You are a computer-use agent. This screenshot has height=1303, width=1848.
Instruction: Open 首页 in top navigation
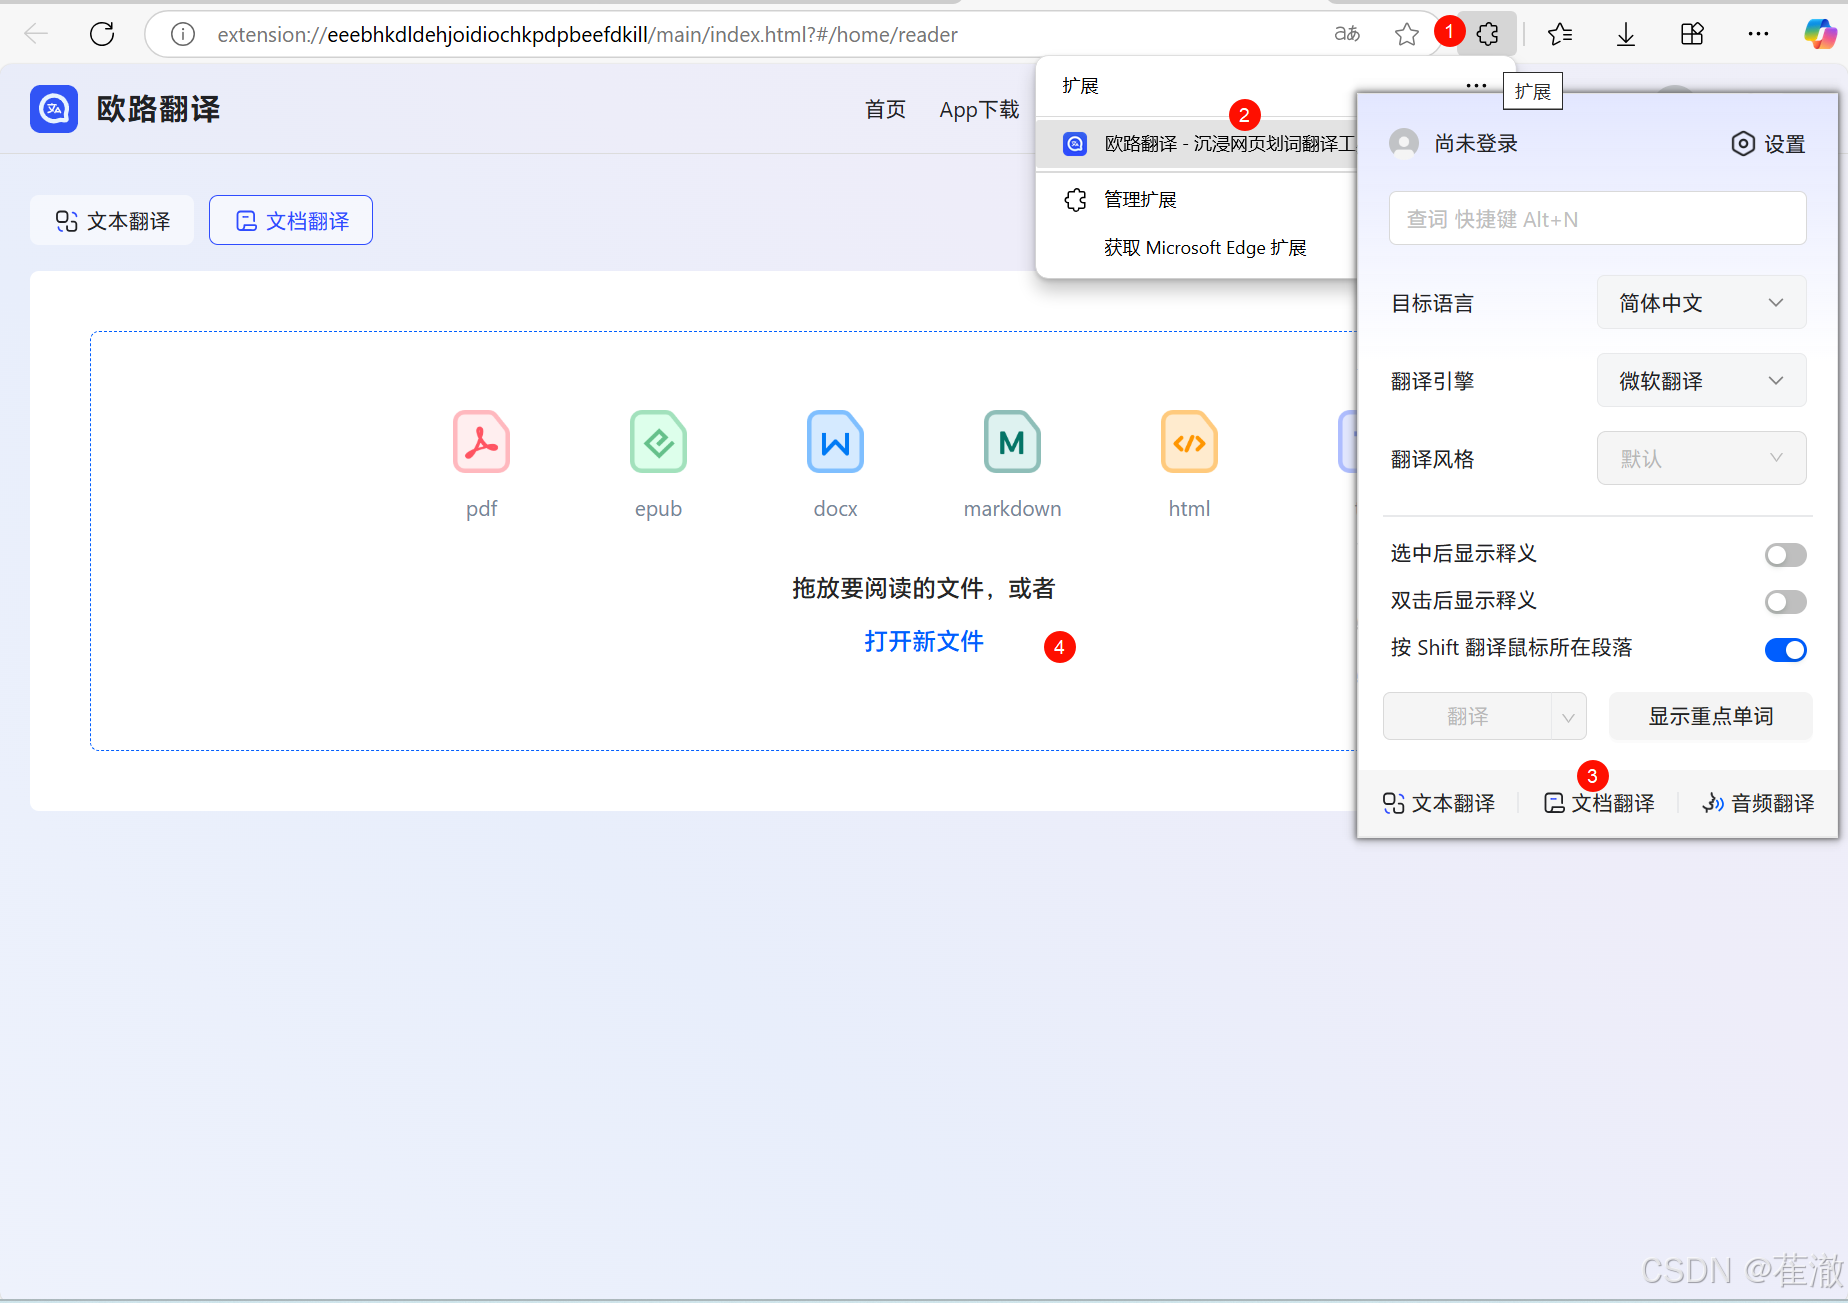885,109
